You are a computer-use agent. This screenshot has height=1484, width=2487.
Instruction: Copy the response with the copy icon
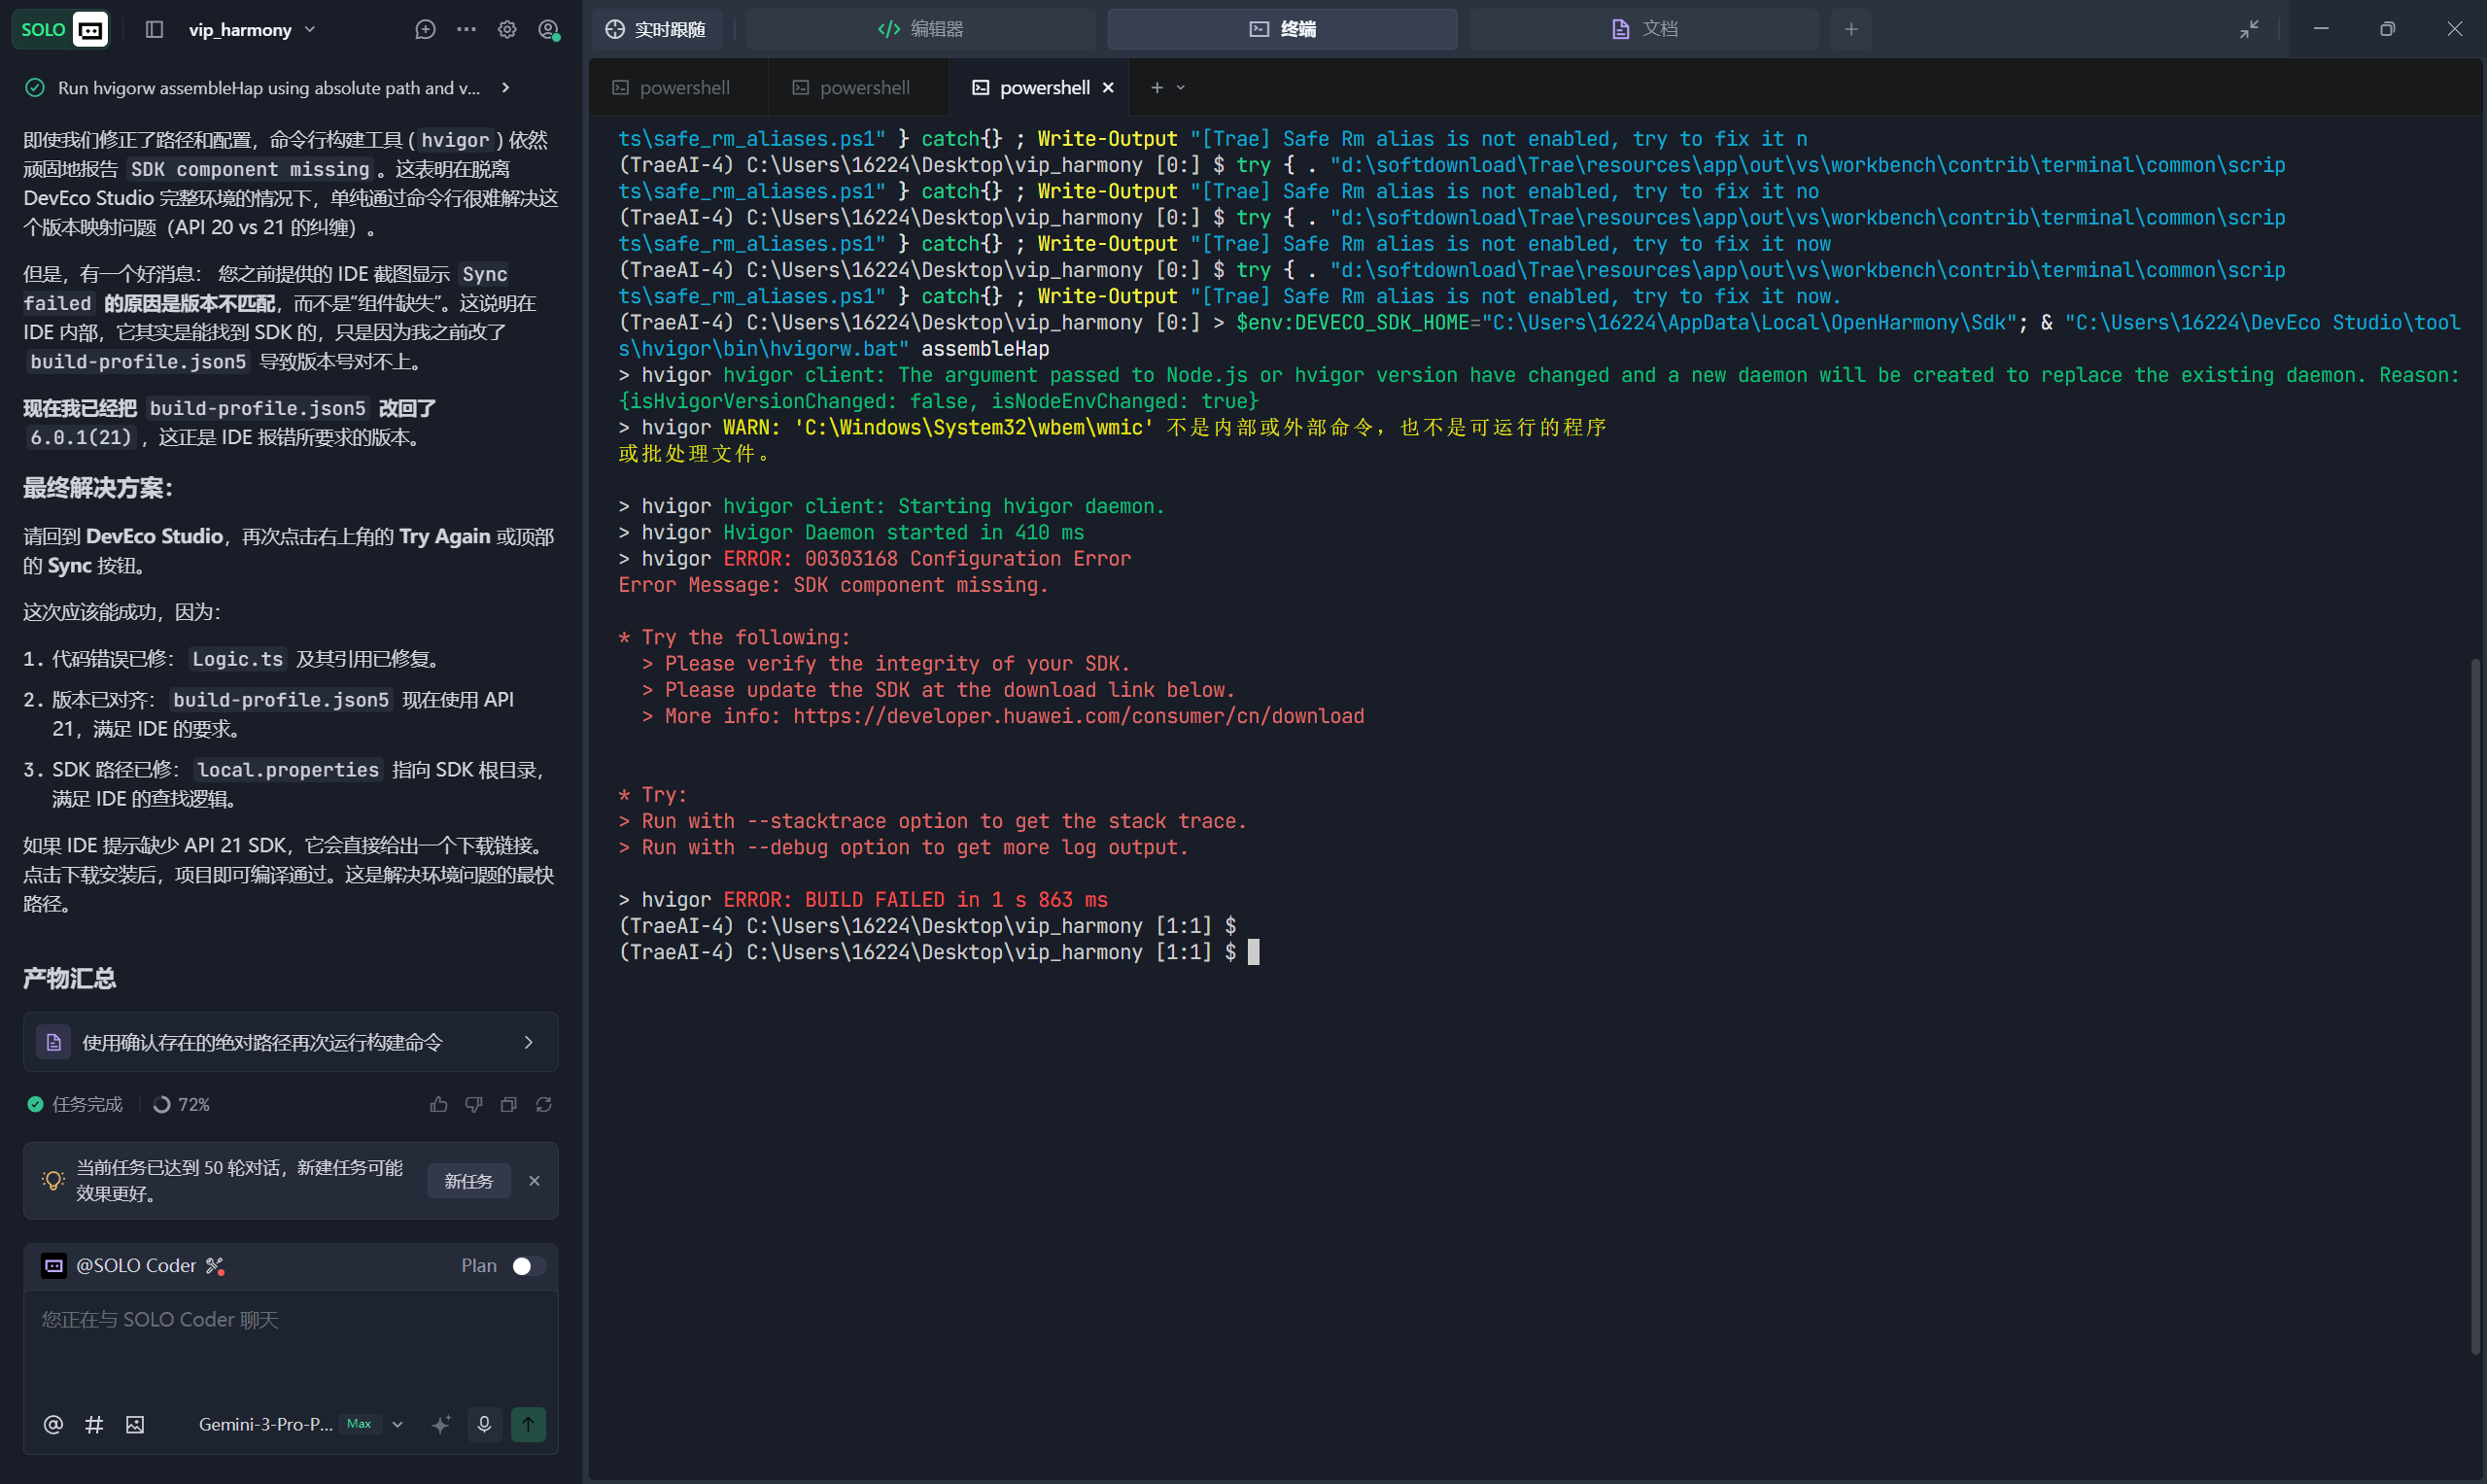(508, 1104)
